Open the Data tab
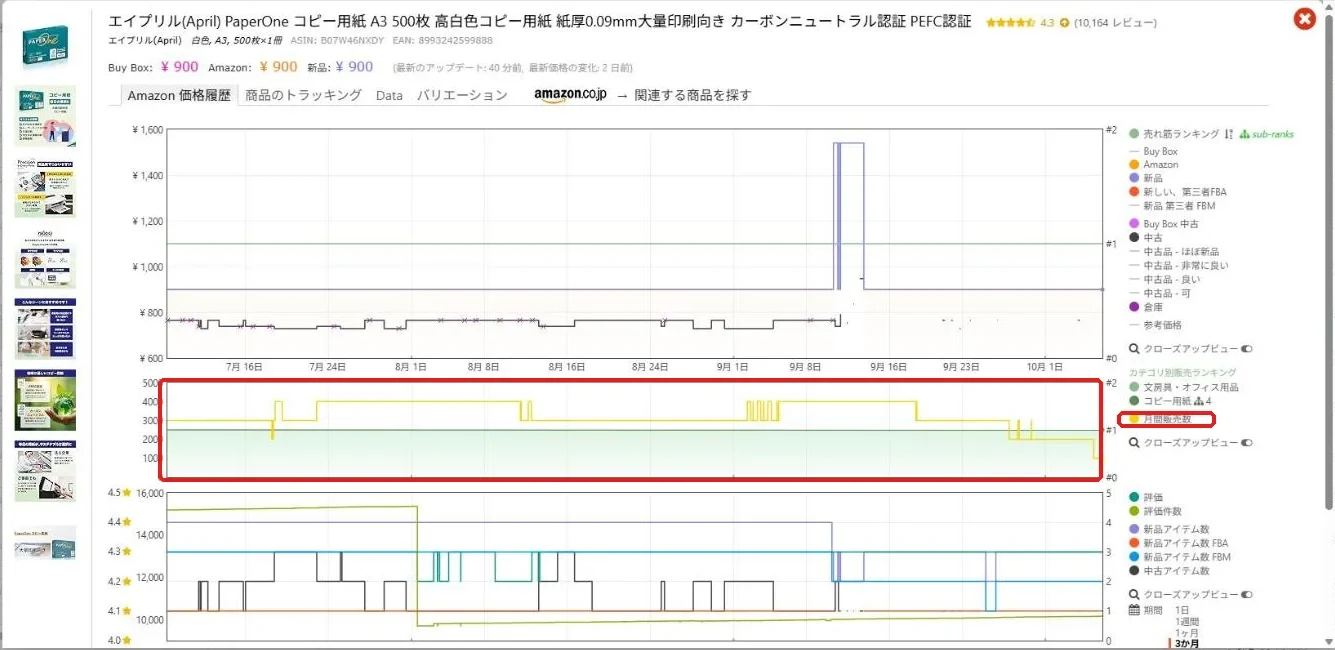This screenshot has width=1335, height=650. 389,95
